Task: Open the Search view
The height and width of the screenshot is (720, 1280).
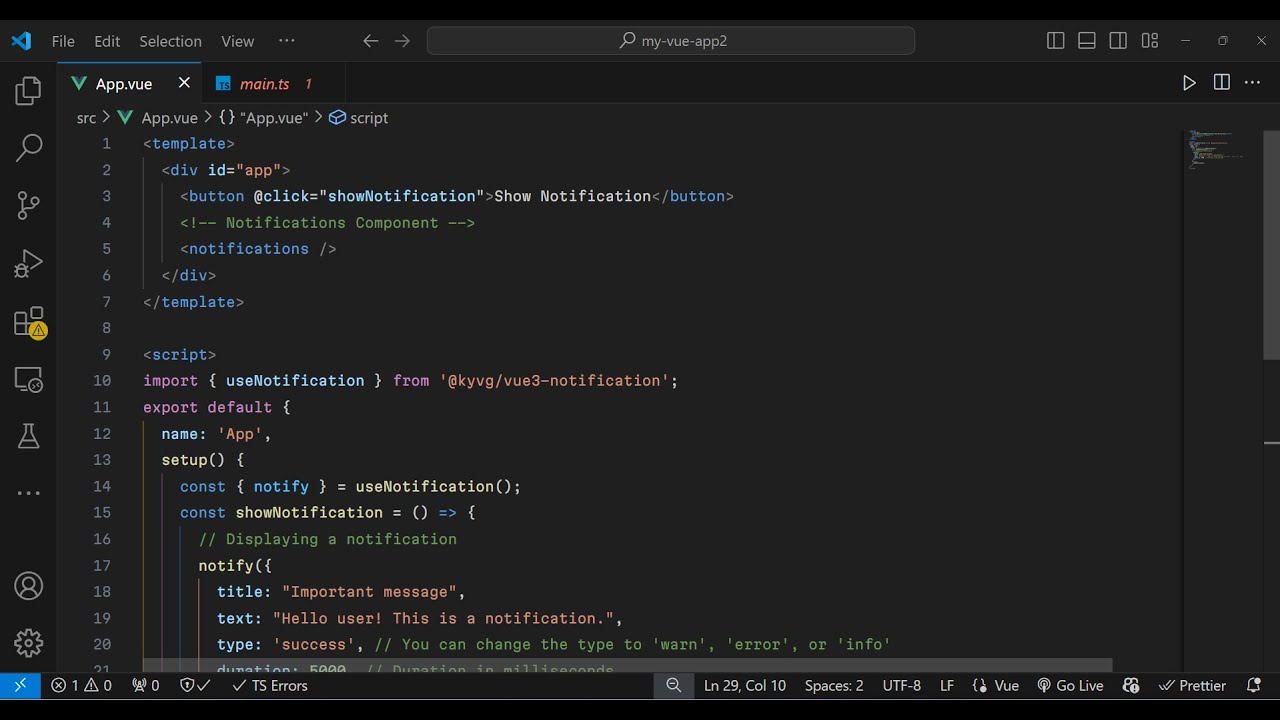Action: 29,148
